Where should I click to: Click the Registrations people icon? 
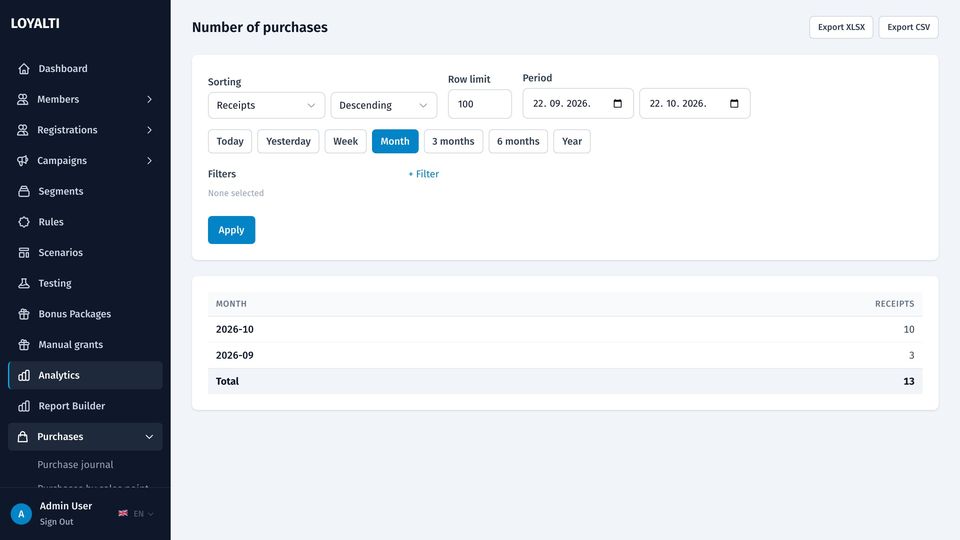[23, 130]
